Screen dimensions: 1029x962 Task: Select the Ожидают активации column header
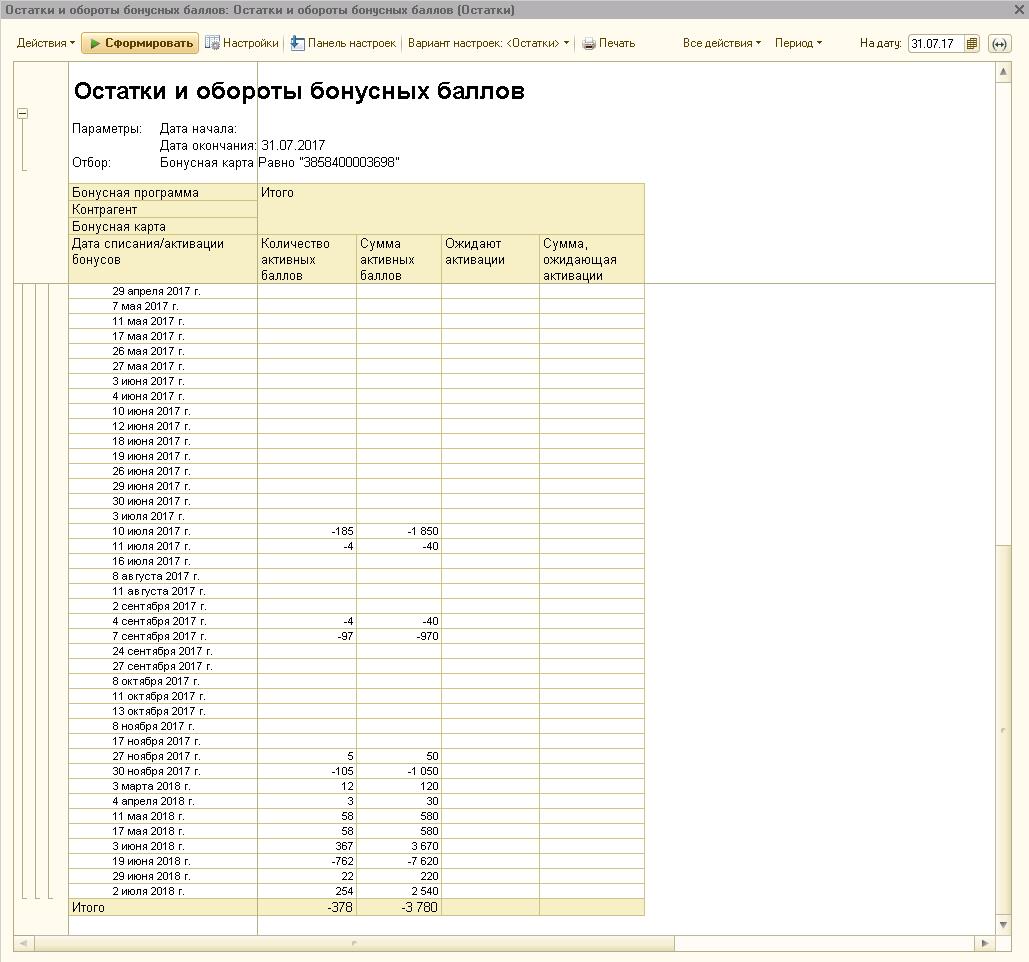pos(490,259)
